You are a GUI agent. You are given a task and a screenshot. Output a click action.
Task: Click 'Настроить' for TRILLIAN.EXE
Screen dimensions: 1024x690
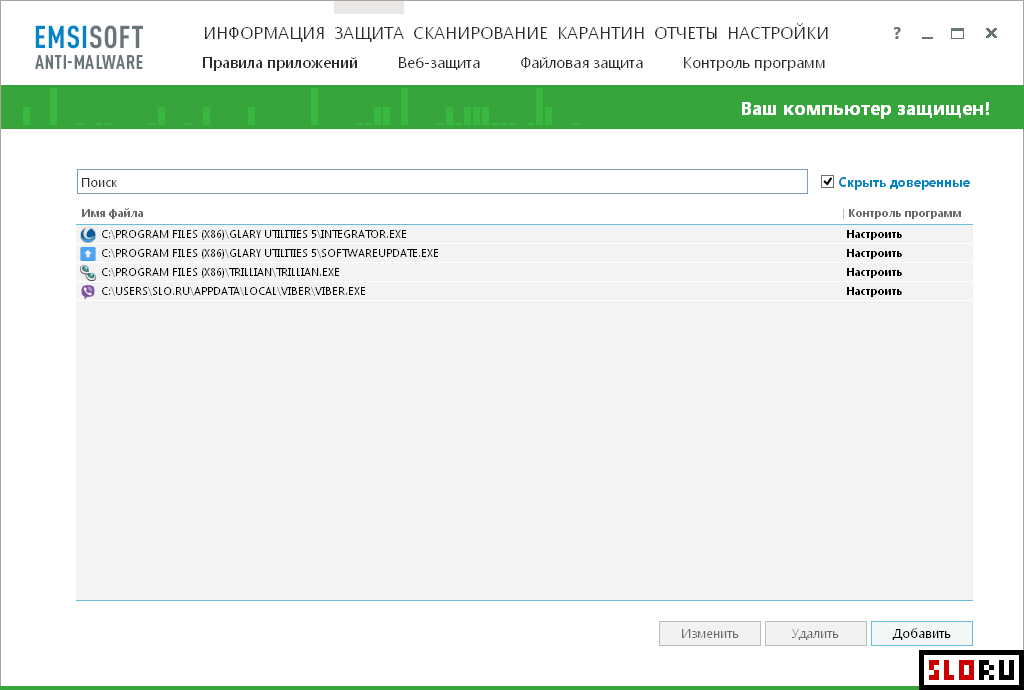[x=874, y=272]
